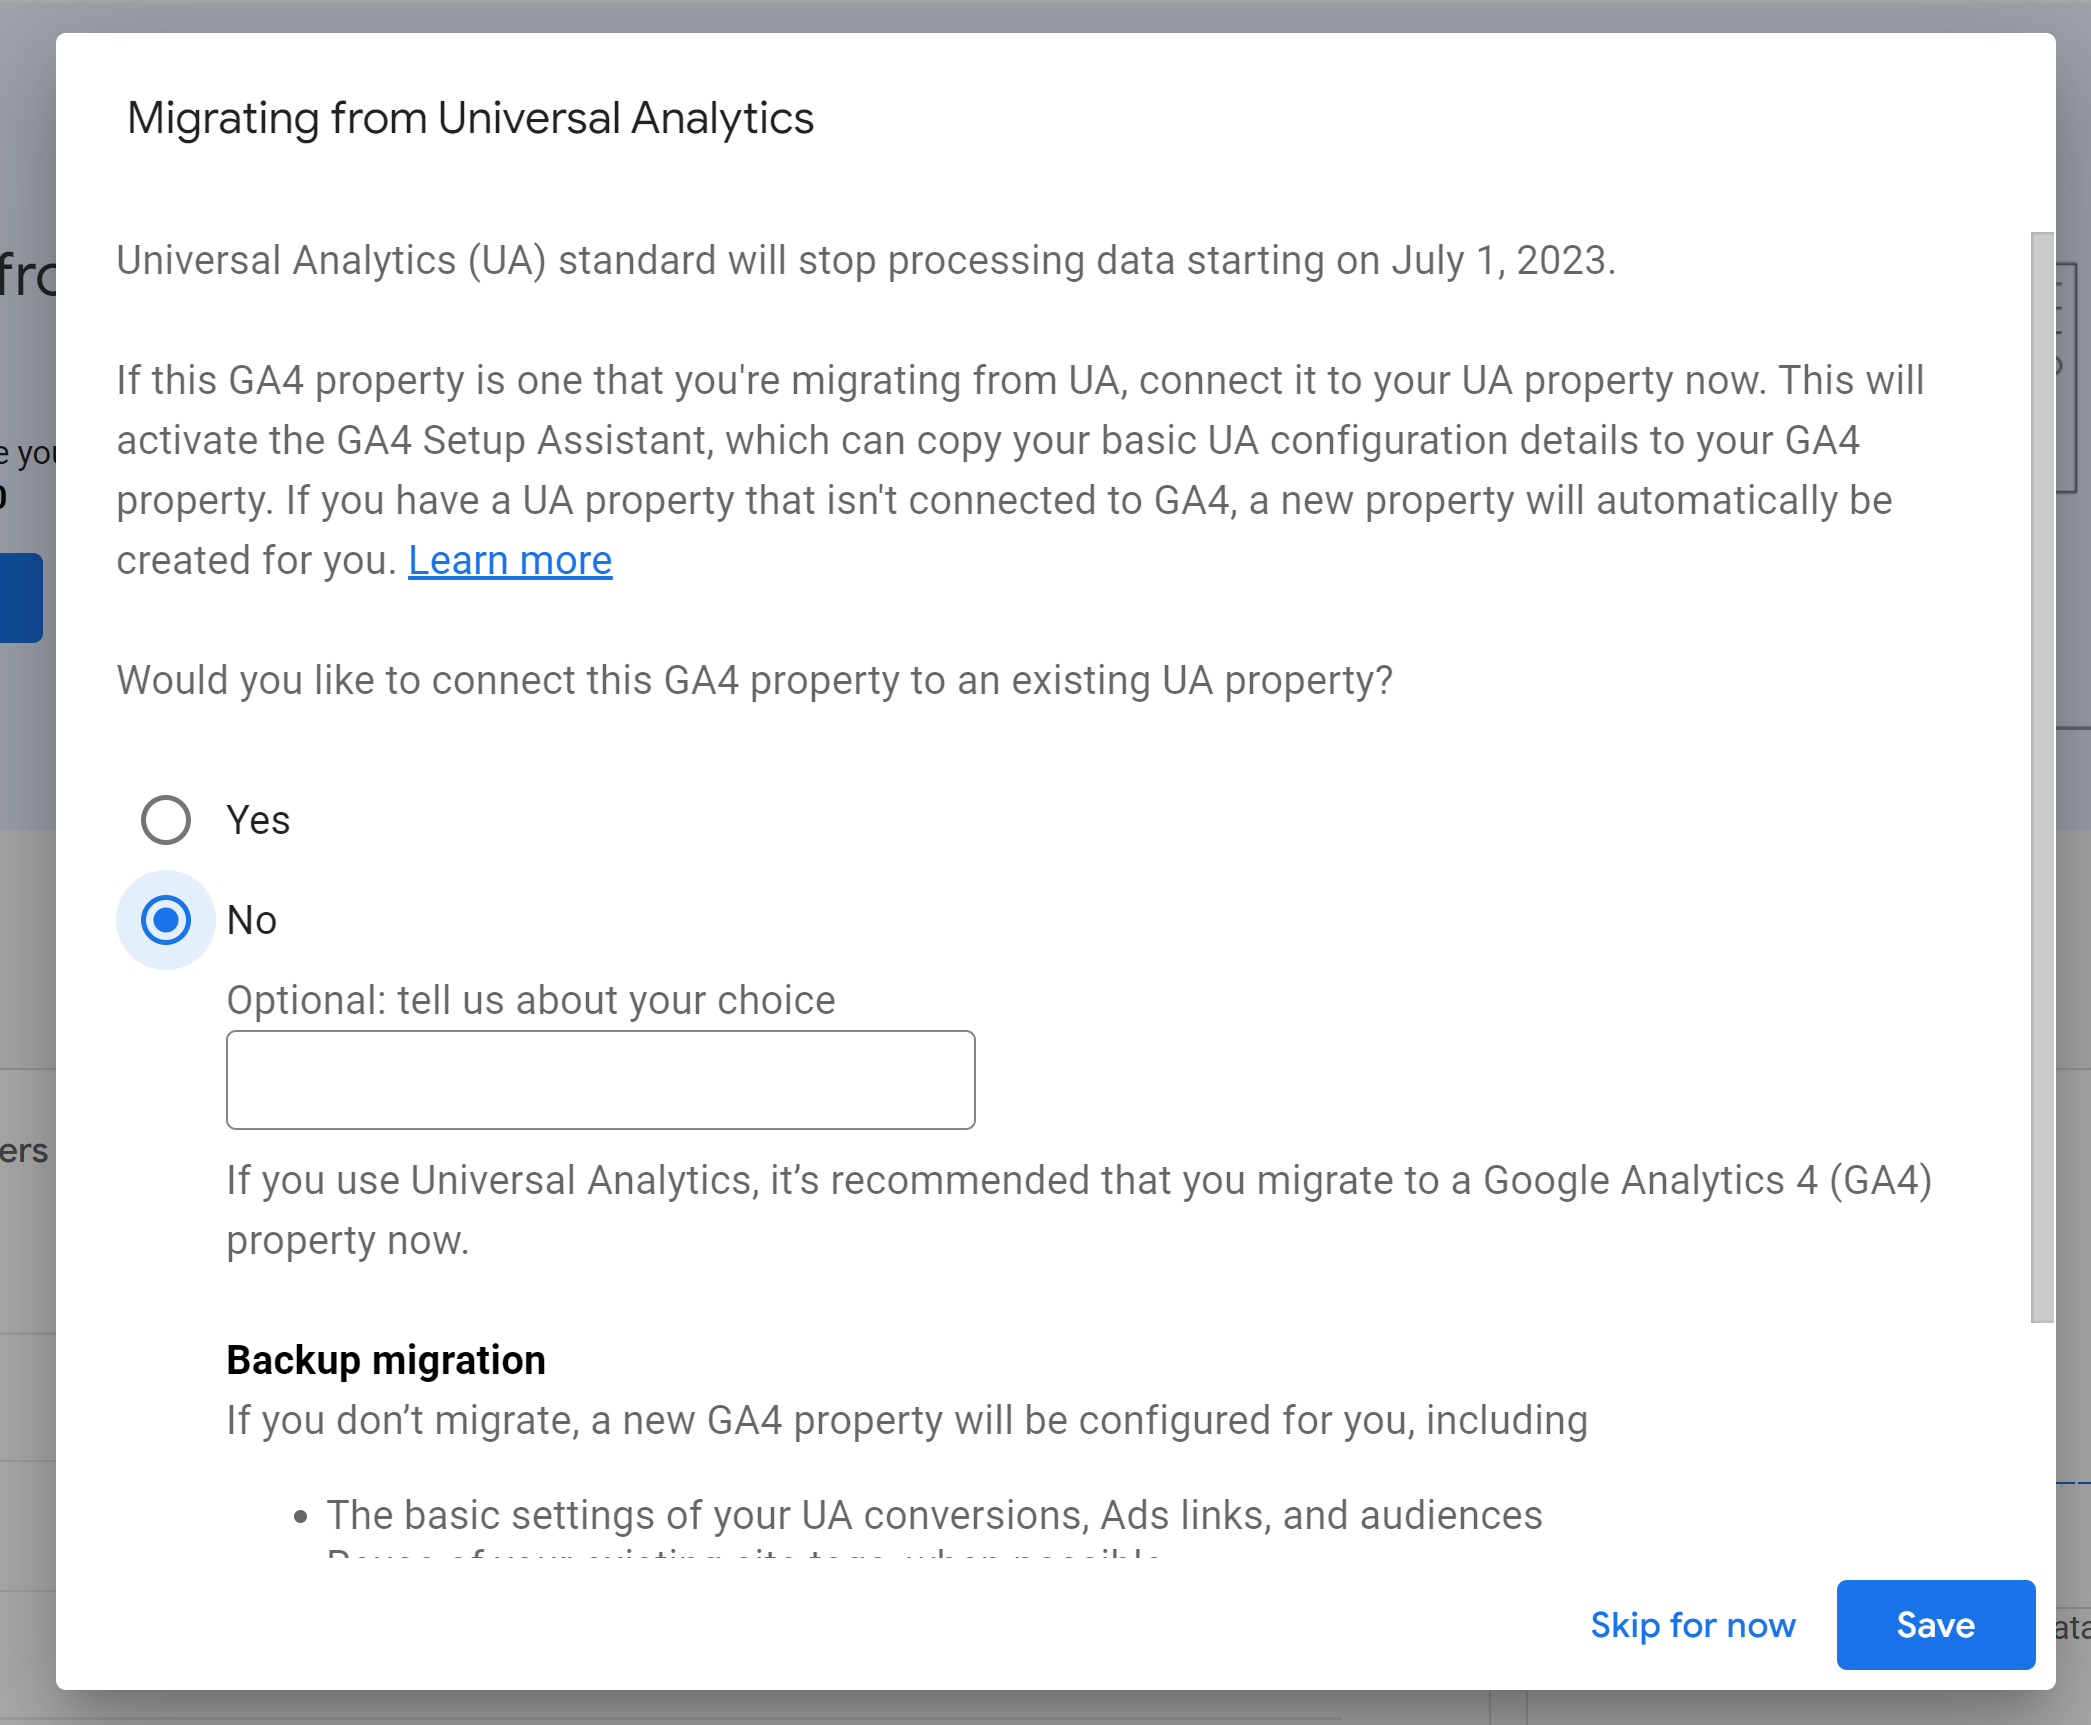The width and height of the screenshot is (2091, 1725).
Task: Click the Optional: tell us about your choice label
Action: pos(531,1000)
